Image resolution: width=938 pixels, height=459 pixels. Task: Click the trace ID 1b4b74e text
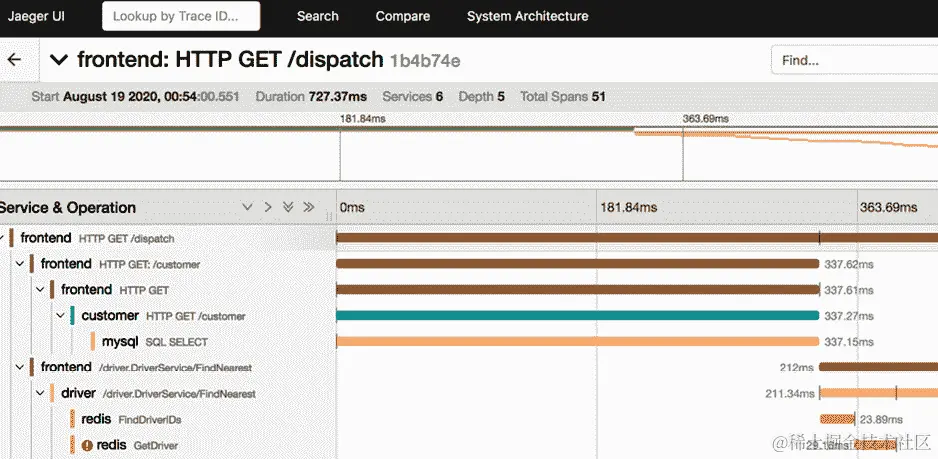[x=425, y=60]
